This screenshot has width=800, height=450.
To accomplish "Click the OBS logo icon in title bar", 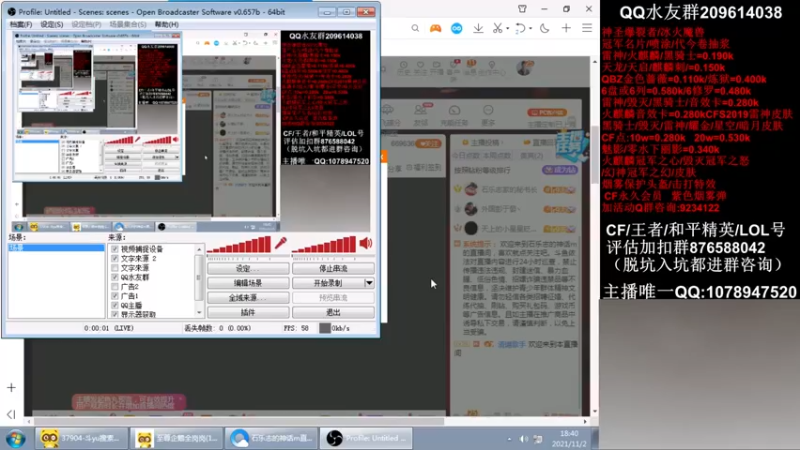I will click(x=11, y=12).
